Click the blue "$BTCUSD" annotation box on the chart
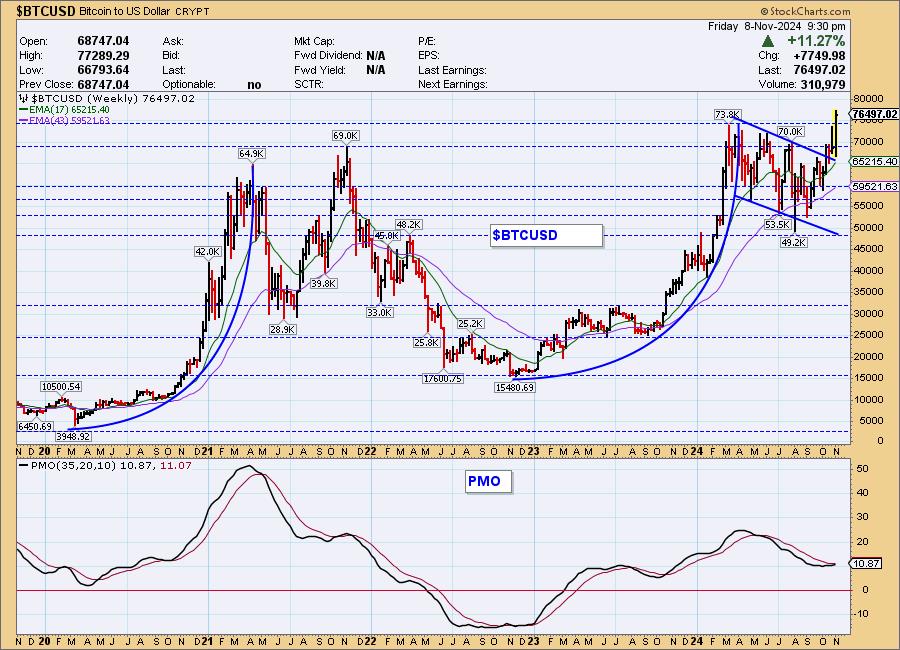 (x=546, y=235)
